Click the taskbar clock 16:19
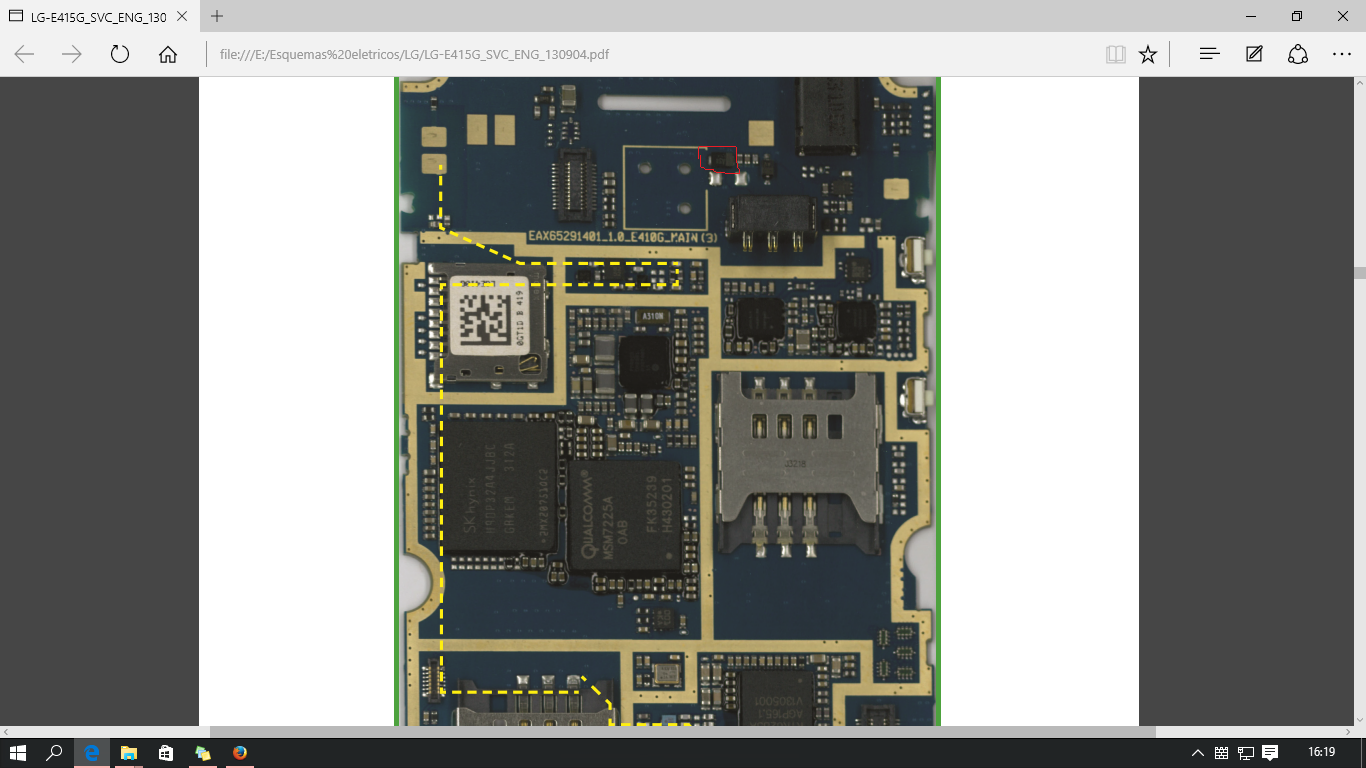 click(x=1322, y=753)
